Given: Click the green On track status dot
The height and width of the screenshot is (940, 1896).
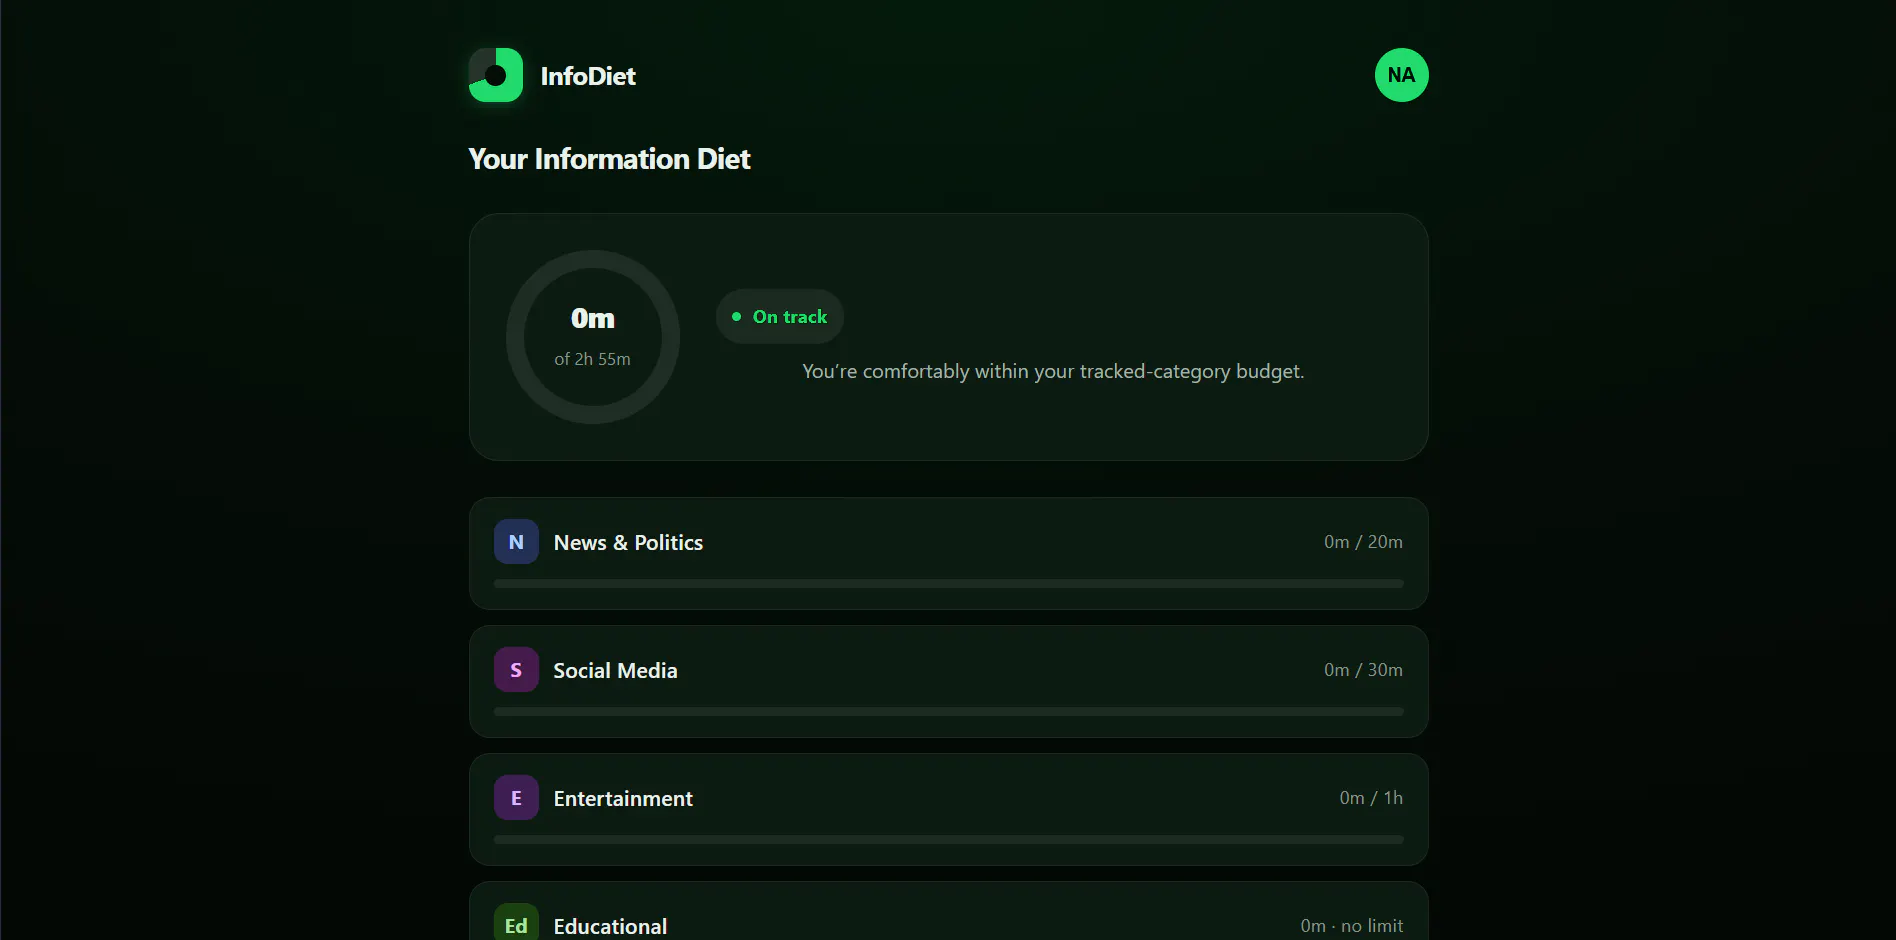Looking at the screenshot, I should 737,317.
